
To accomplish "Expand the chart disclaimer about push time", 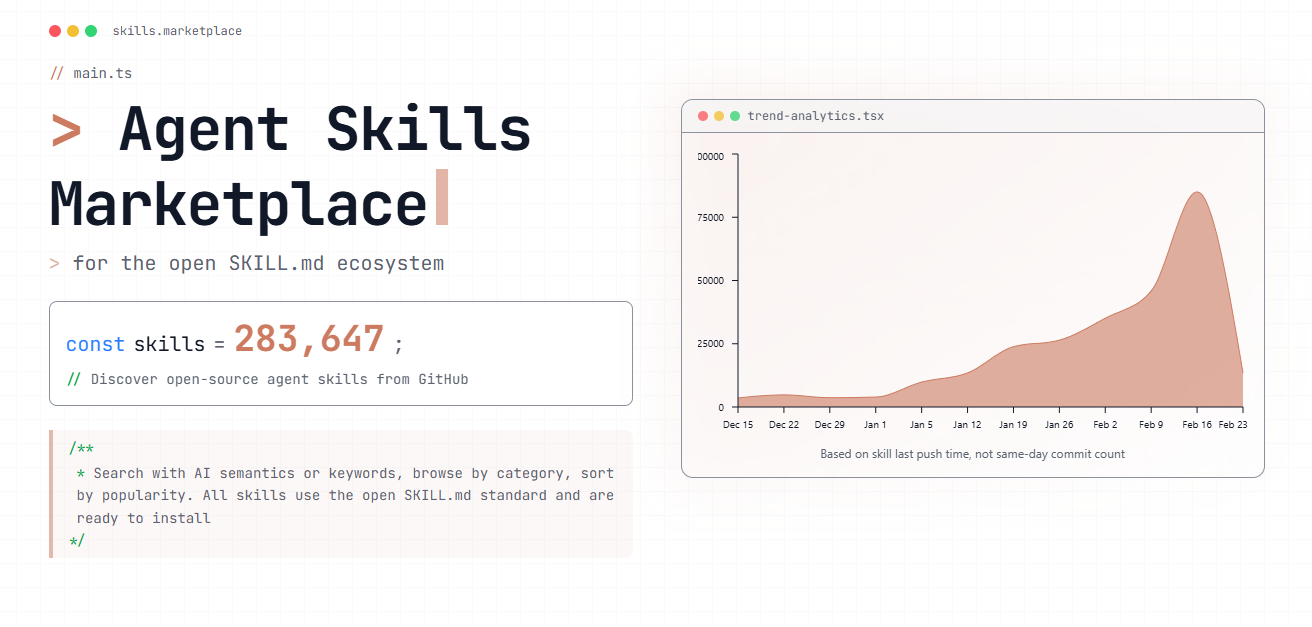I will coord(972,453).
